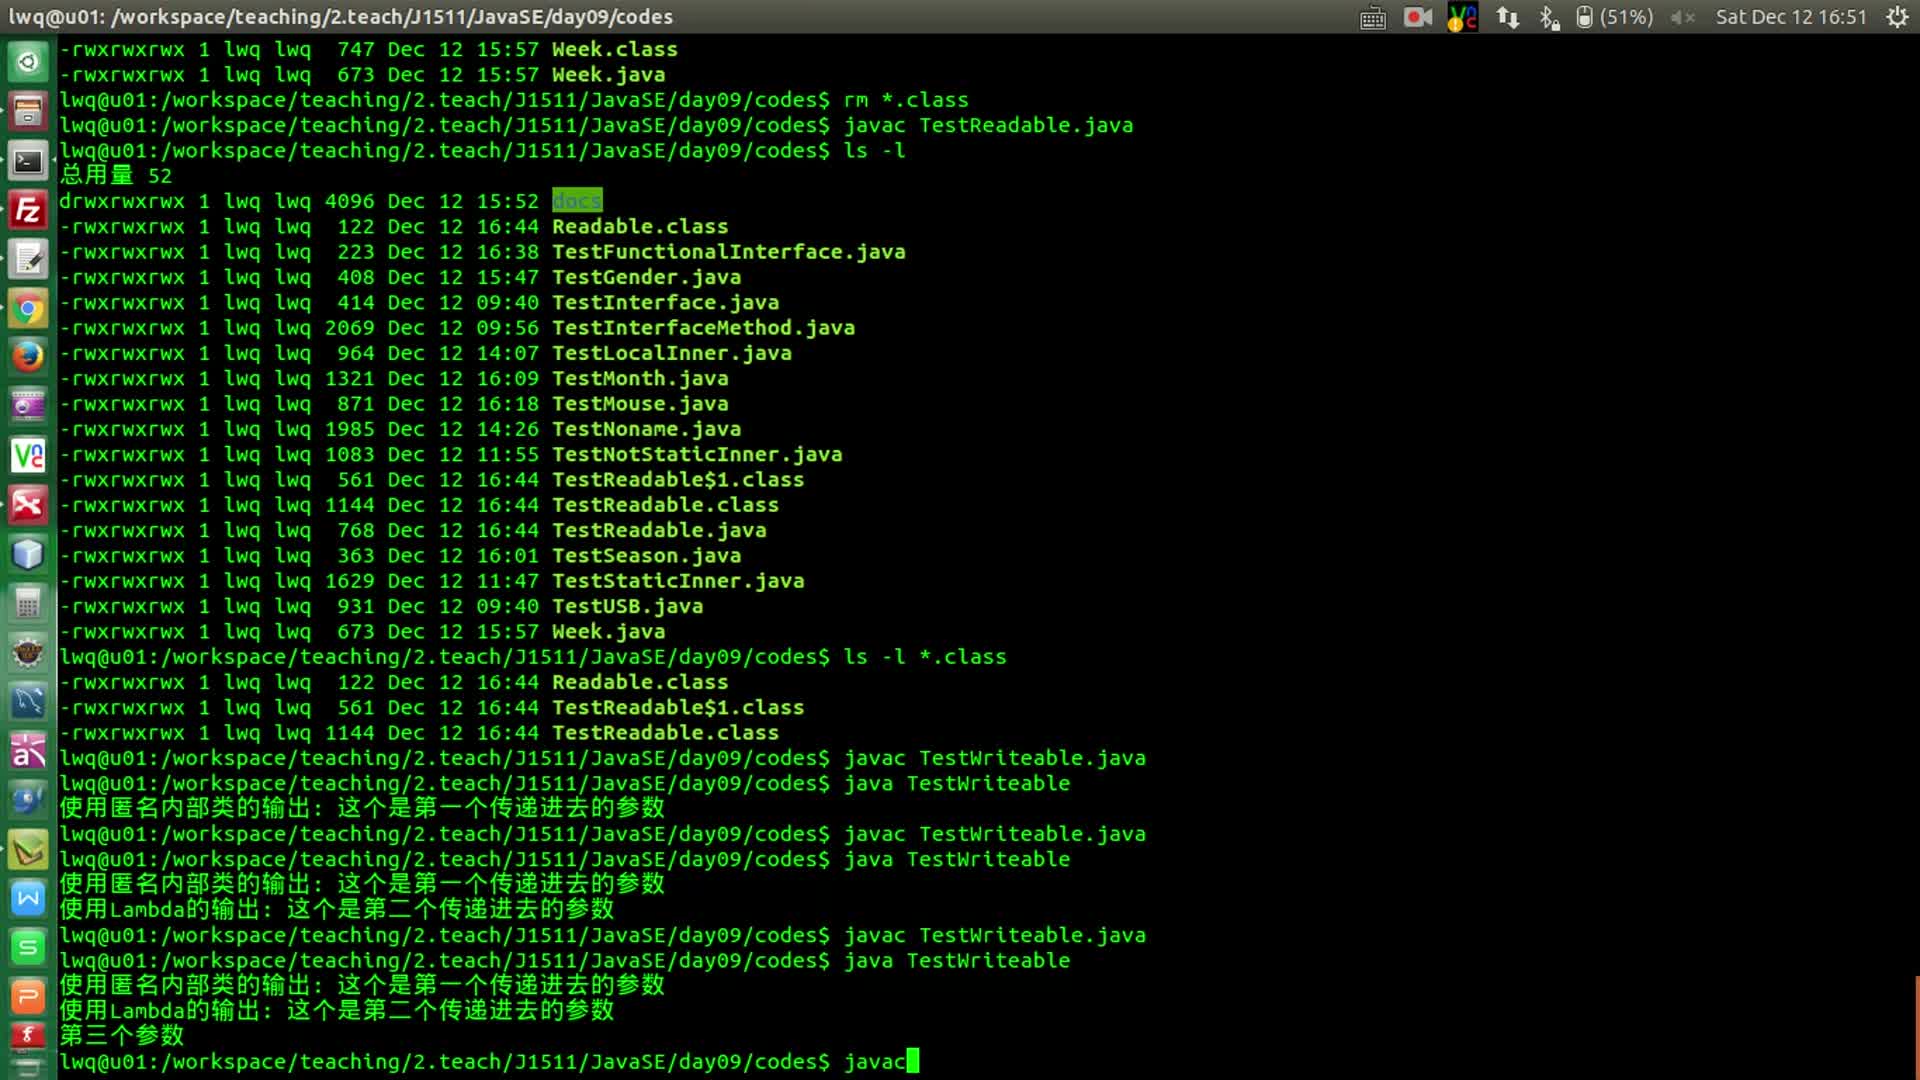The image size is (1920, 1080).
Task: Open the text editor from the launcher
Action: click(27, 259)
